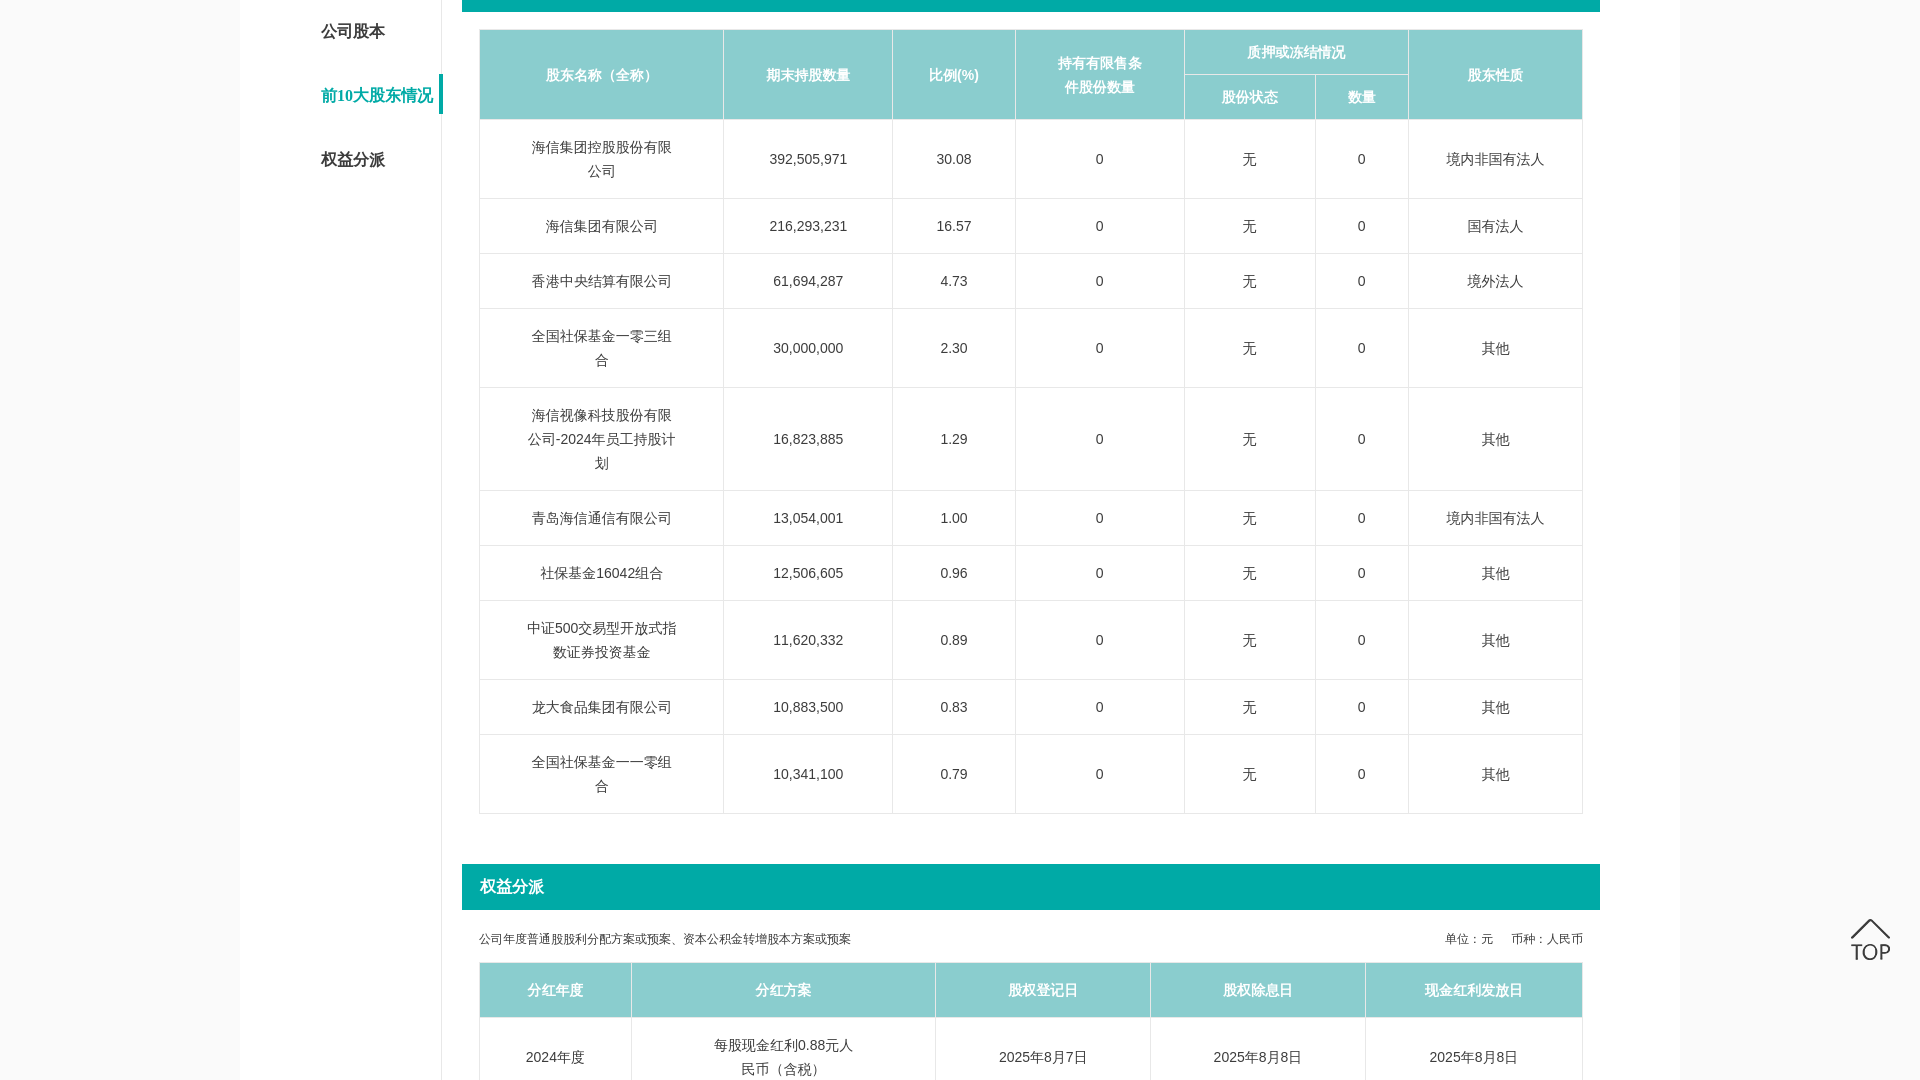This screenshot has width=1920, height=1080.
Task: Click the 0.96 percentage cell
Action: point(954,573)
